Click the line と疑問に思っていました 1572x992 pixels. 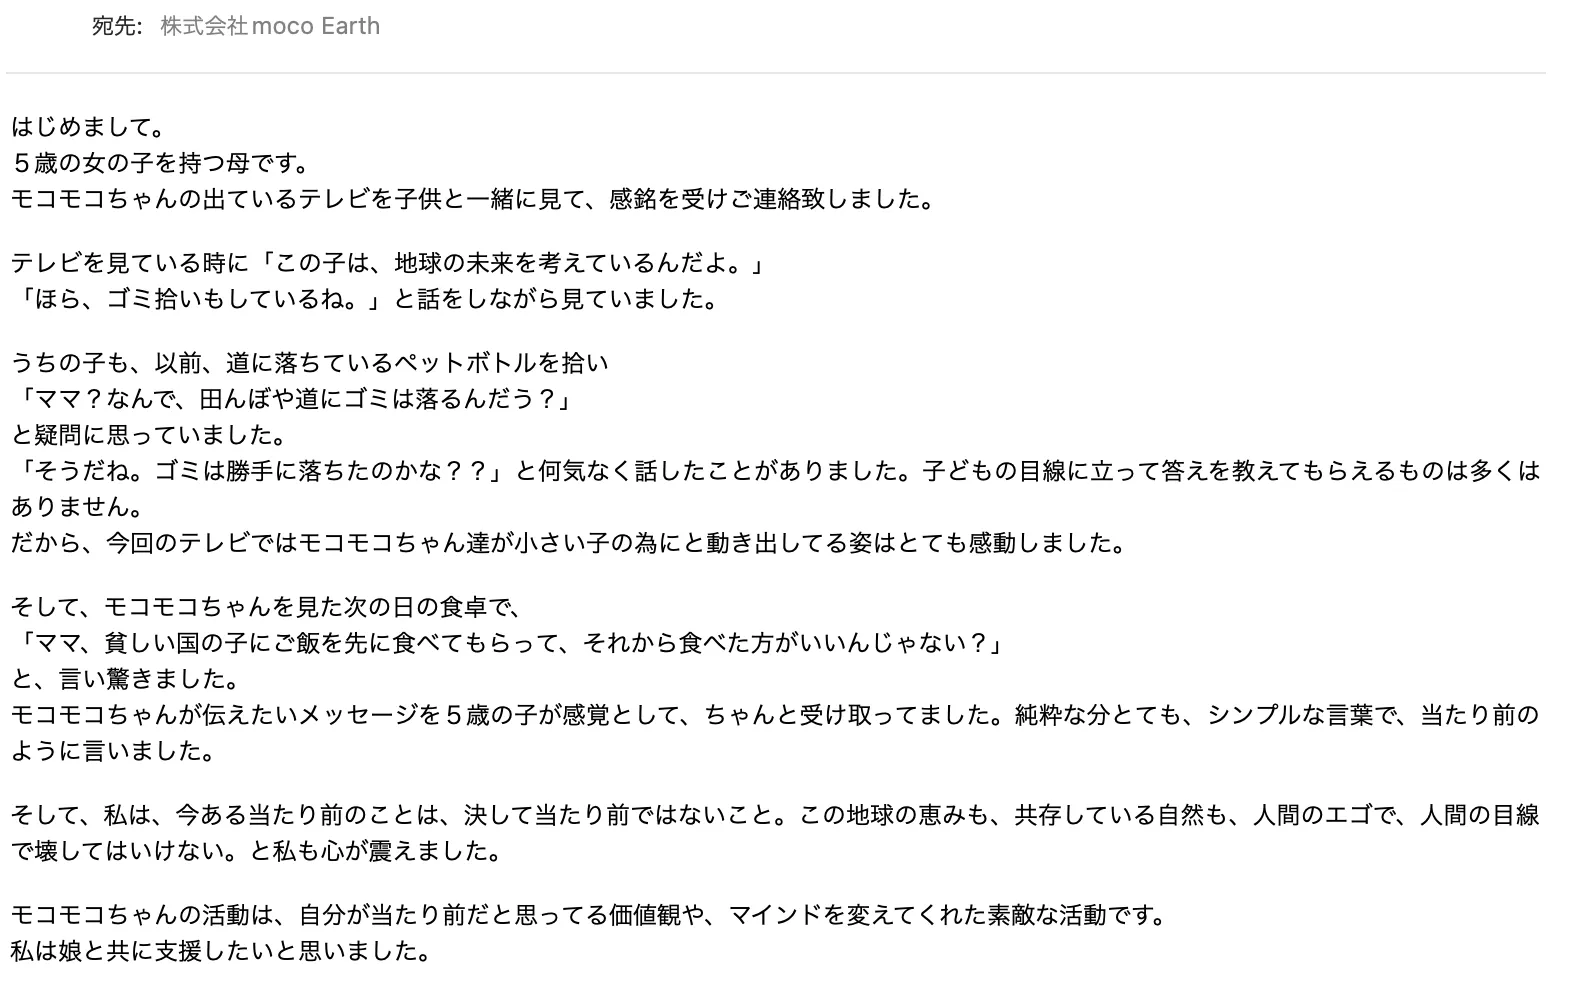pyautogui.click(x=149, y=435)
